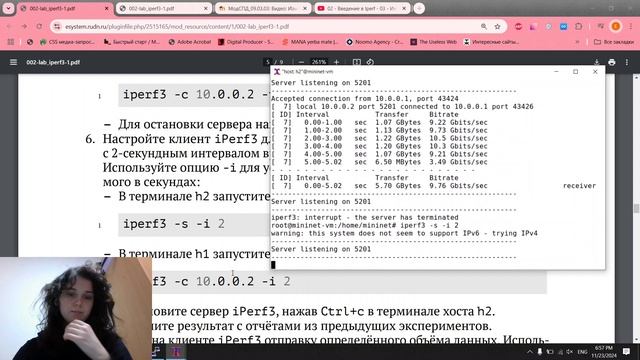The height and width of the screenshot is (360, 640).
Task: Open the Windows notification center
Action: (626, 351)
